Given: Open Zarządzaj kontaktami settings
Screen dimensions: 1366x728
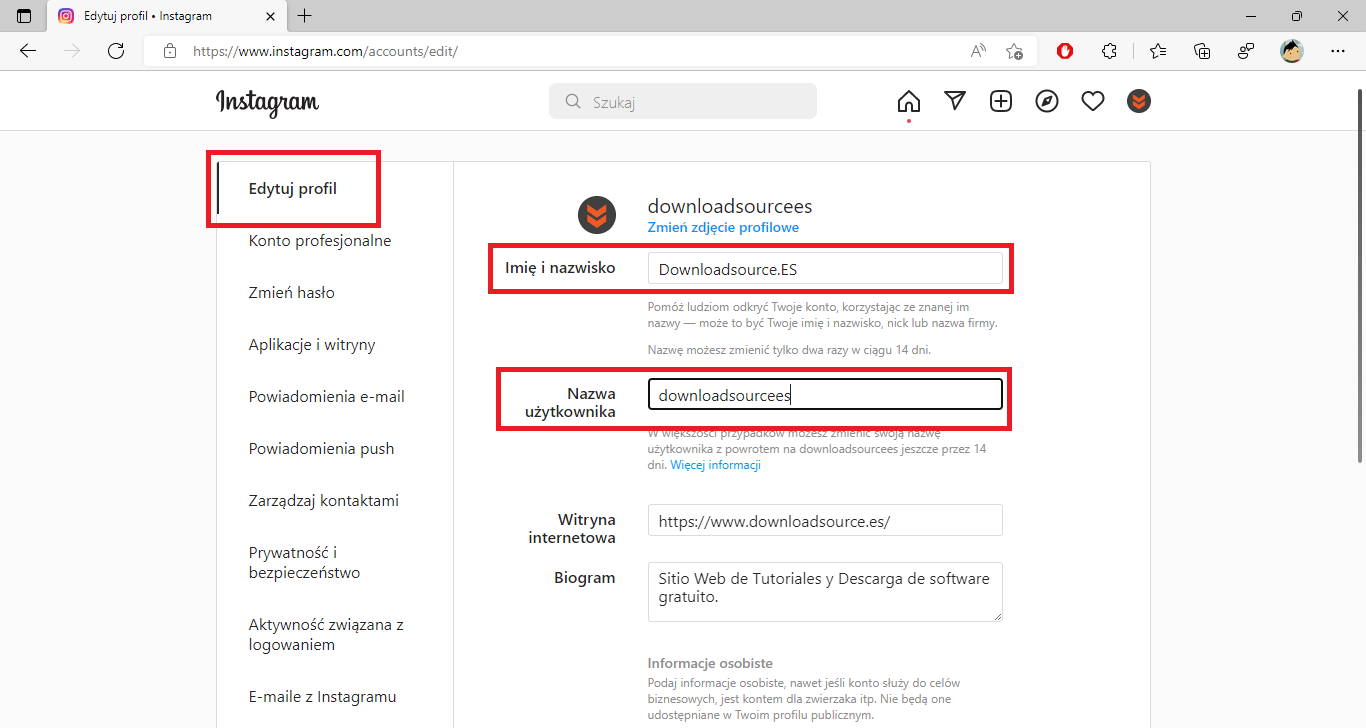Looking at the screenshot, I should click(324, 501).
